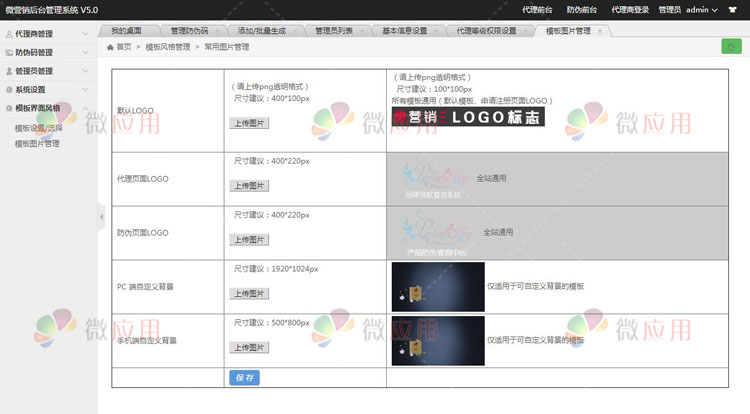
Task: Click the 手机端 background preview thumbnail
Action: pos(438,341)
